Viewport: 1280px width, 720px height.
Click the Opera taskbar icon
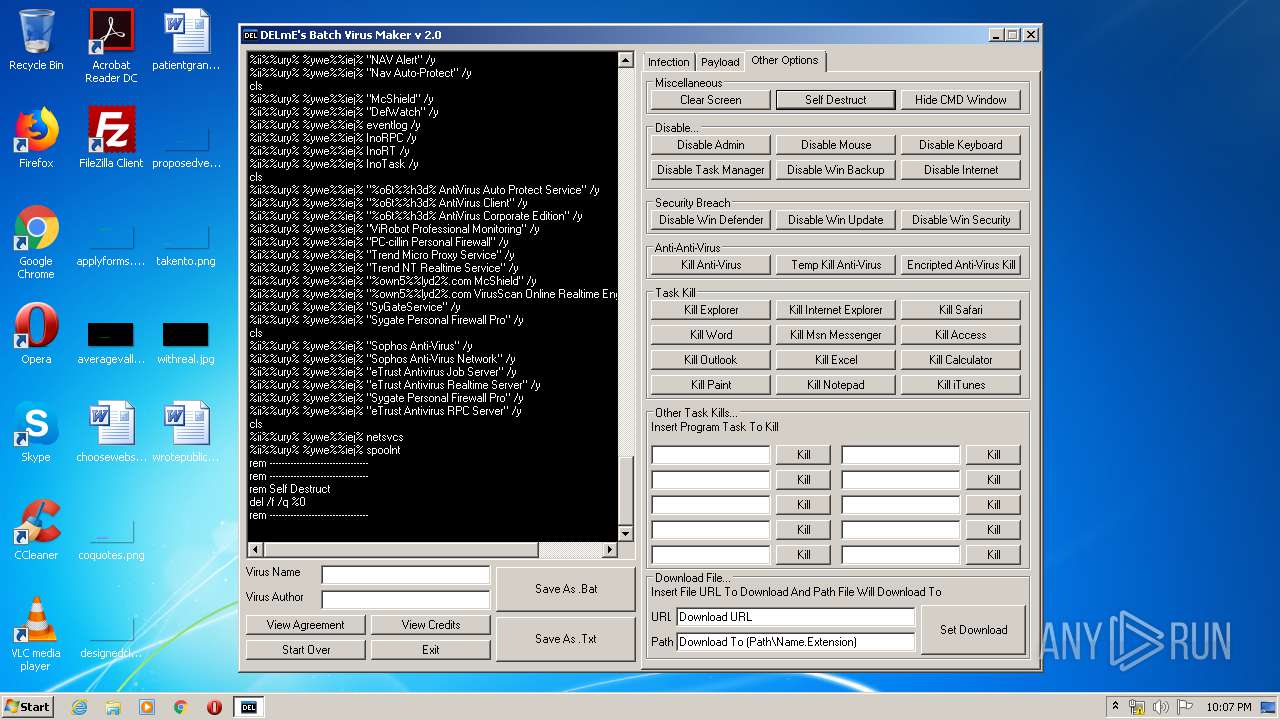click(x=214, y=707)
